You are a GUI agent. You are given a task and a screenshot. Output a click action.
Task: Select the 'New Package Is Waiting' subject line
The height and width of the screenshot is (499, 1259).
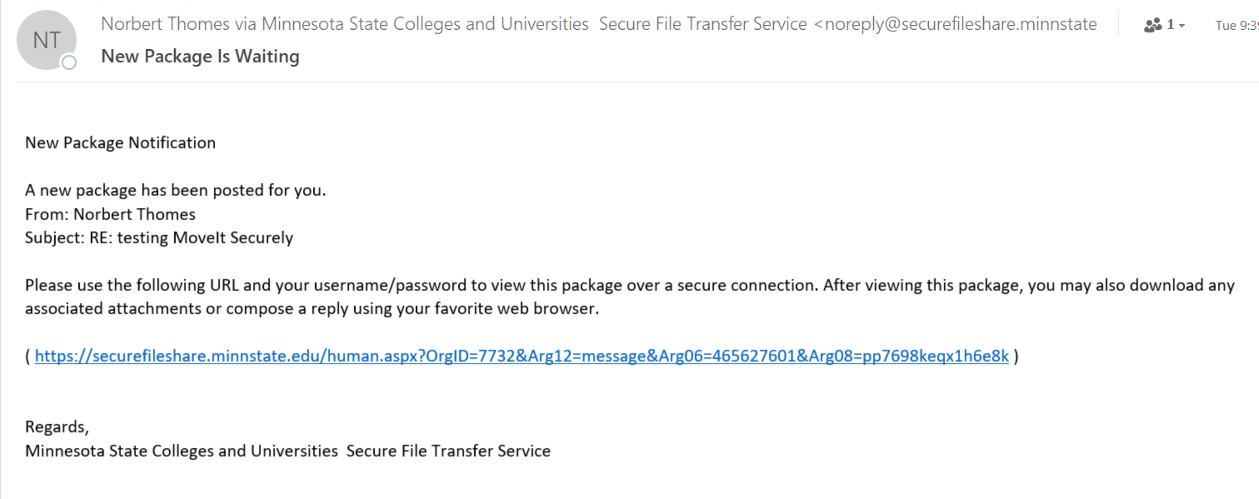pyautogui.click(x=200, y=56)
